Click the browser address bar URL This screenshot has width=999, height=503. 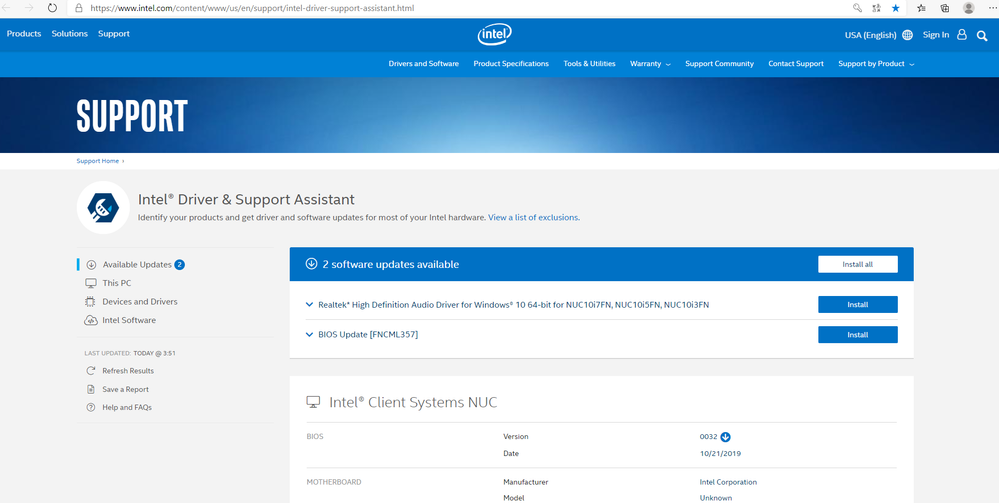click(250, 8)
